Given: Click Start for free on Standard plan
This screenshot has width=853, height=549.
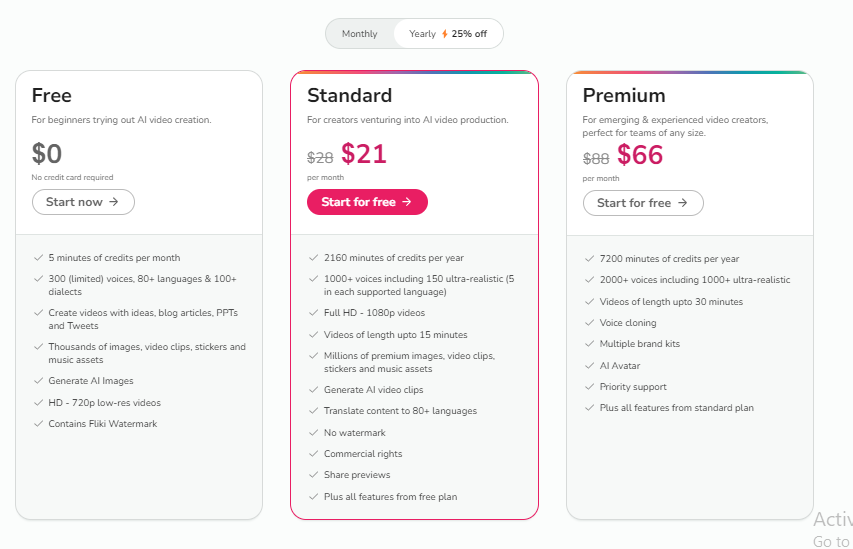Looking at the screenshot, I should pos(367,202).
